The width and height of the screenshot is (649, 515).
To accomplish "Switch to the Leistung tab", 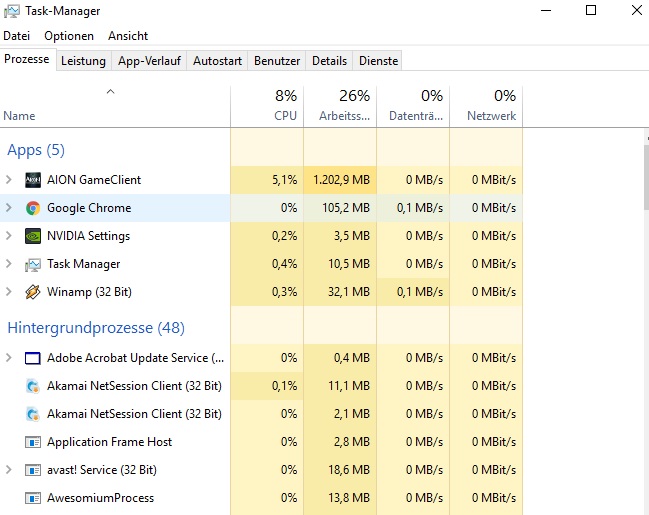I will [x=84, y=61].
